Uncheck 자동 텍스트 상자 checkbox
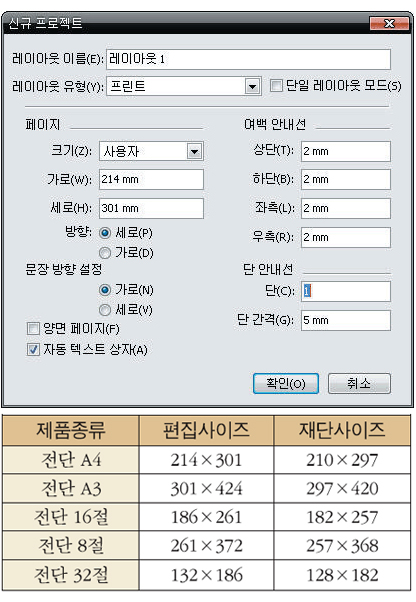The height and width of the screenshot is (602, 416). point(33,349)
